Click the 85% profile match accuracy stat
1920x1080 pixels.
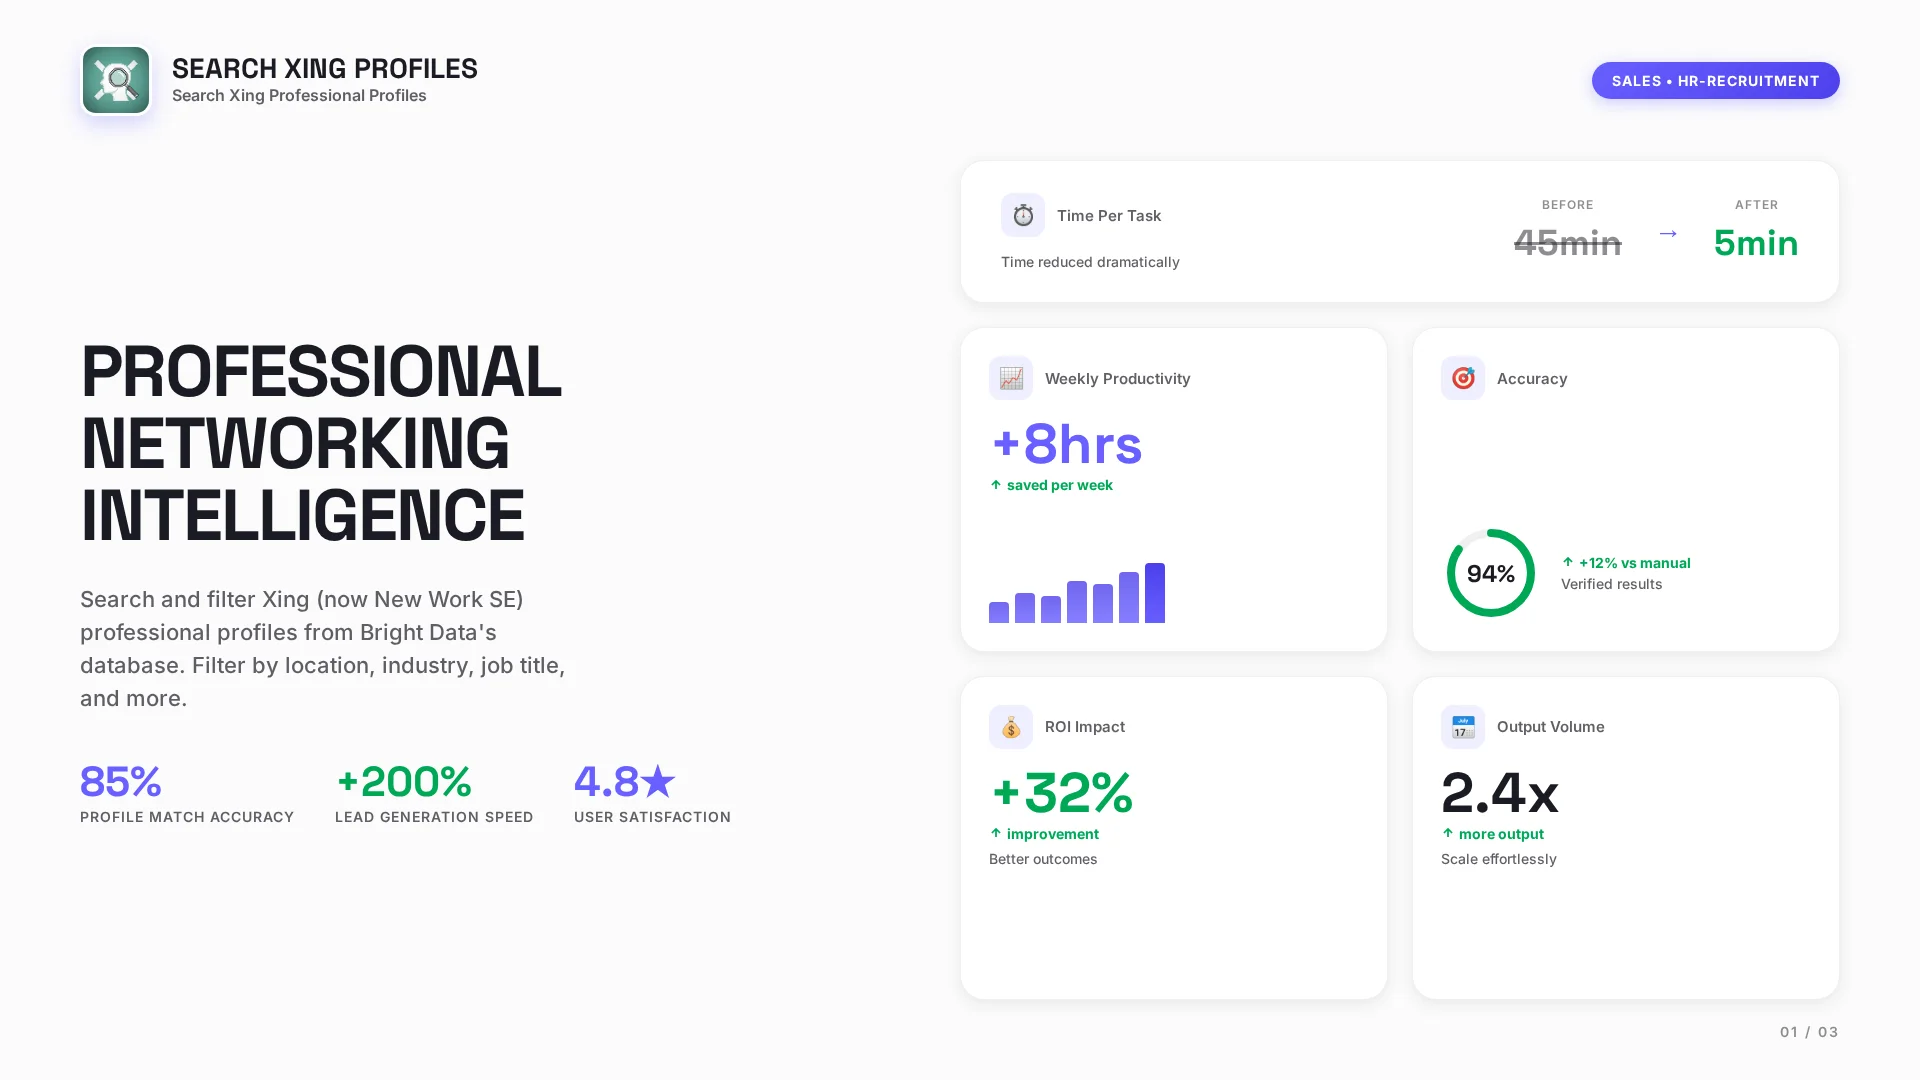120,782
